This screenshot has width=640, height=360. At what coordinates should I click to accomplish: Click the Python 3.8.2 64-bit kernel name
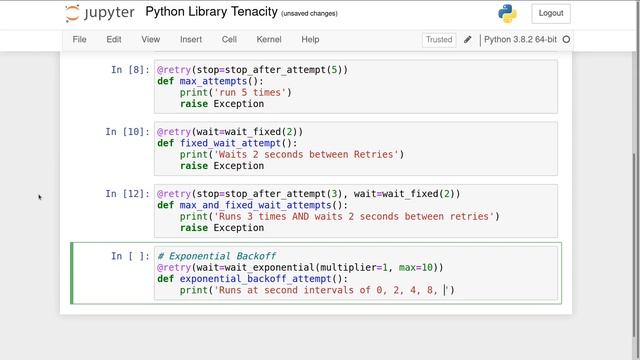pyautogui.click(x=520, y=40)
